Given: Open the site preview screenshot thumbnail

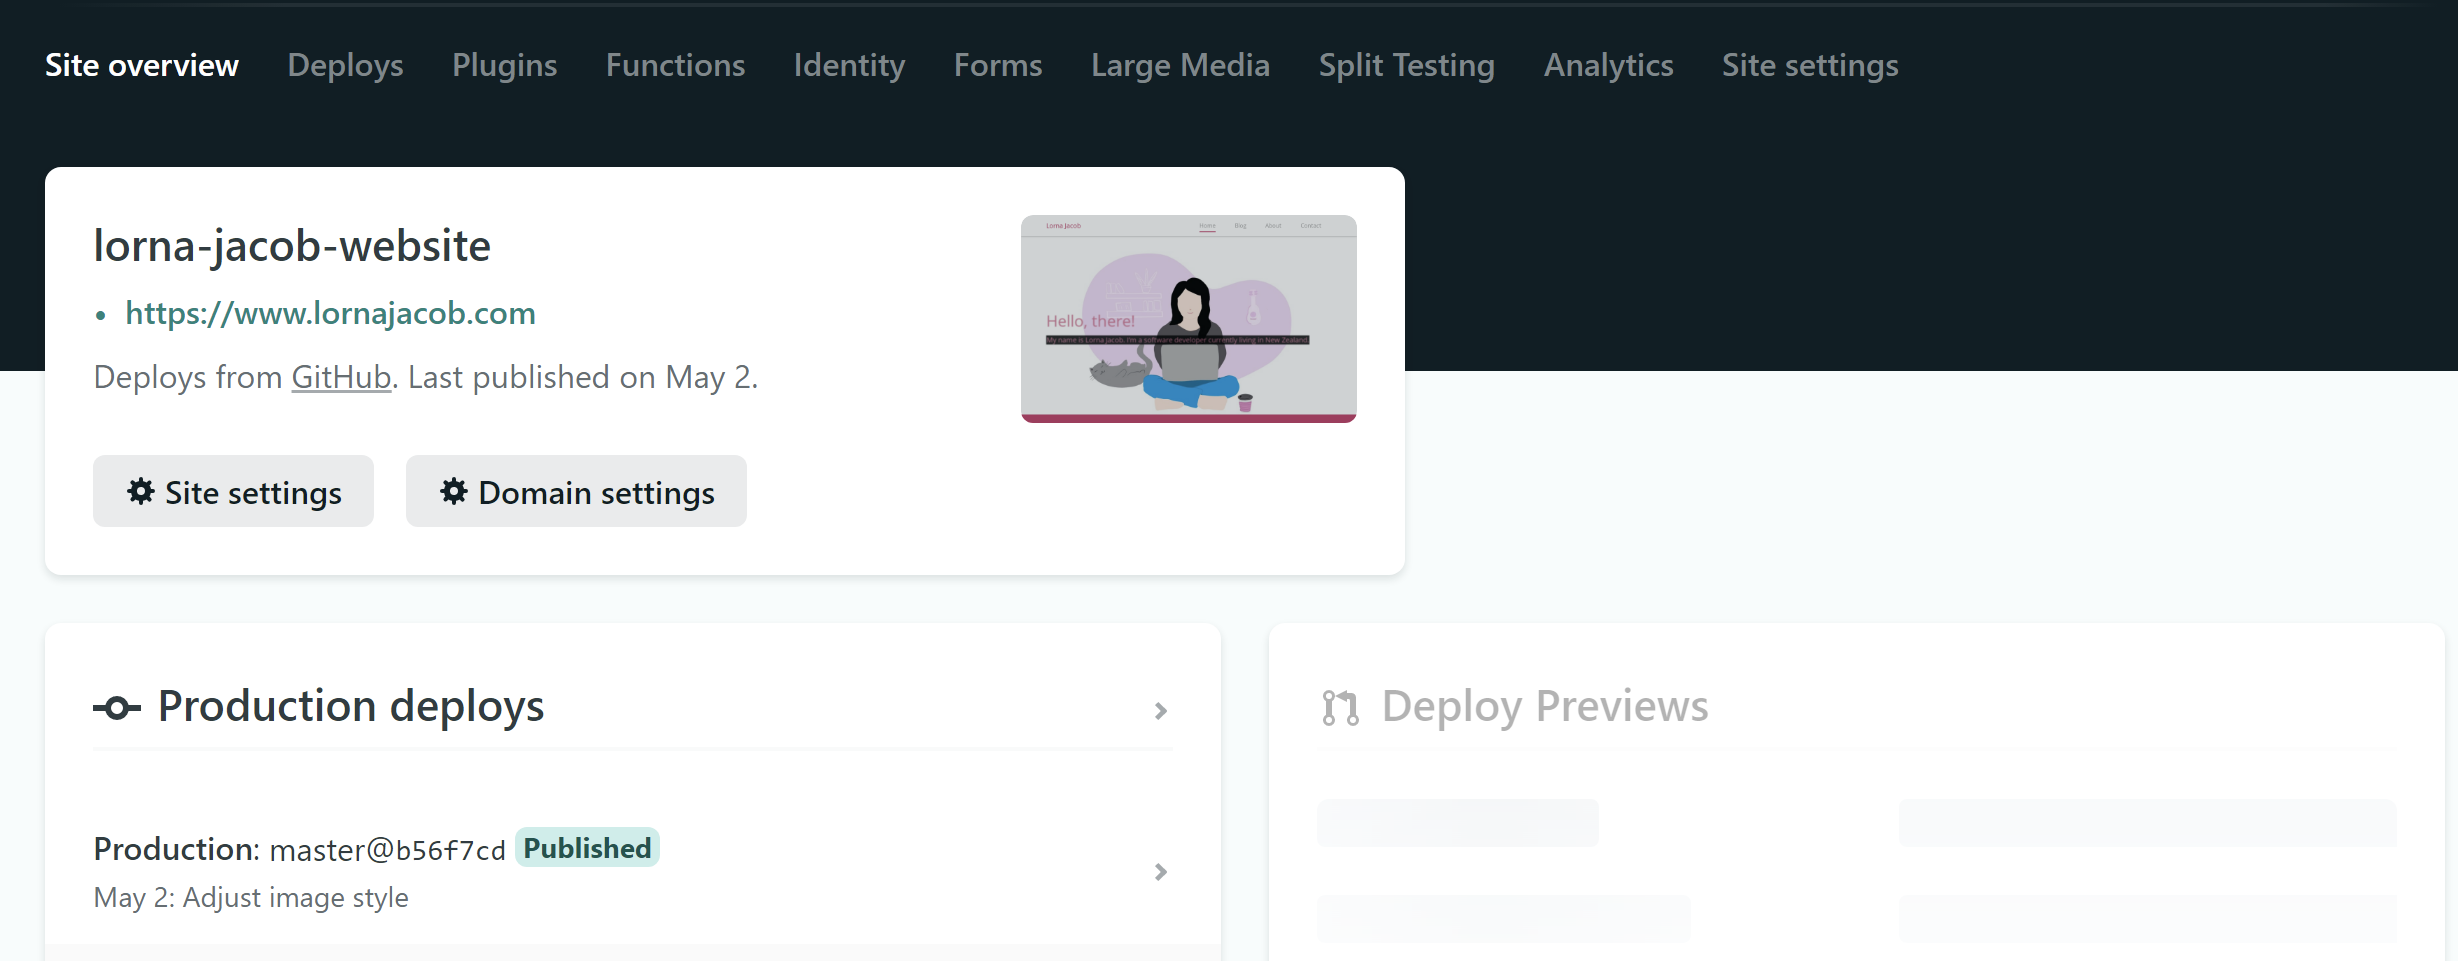Looking at the screenshot, I should [x=1189, y=319].
